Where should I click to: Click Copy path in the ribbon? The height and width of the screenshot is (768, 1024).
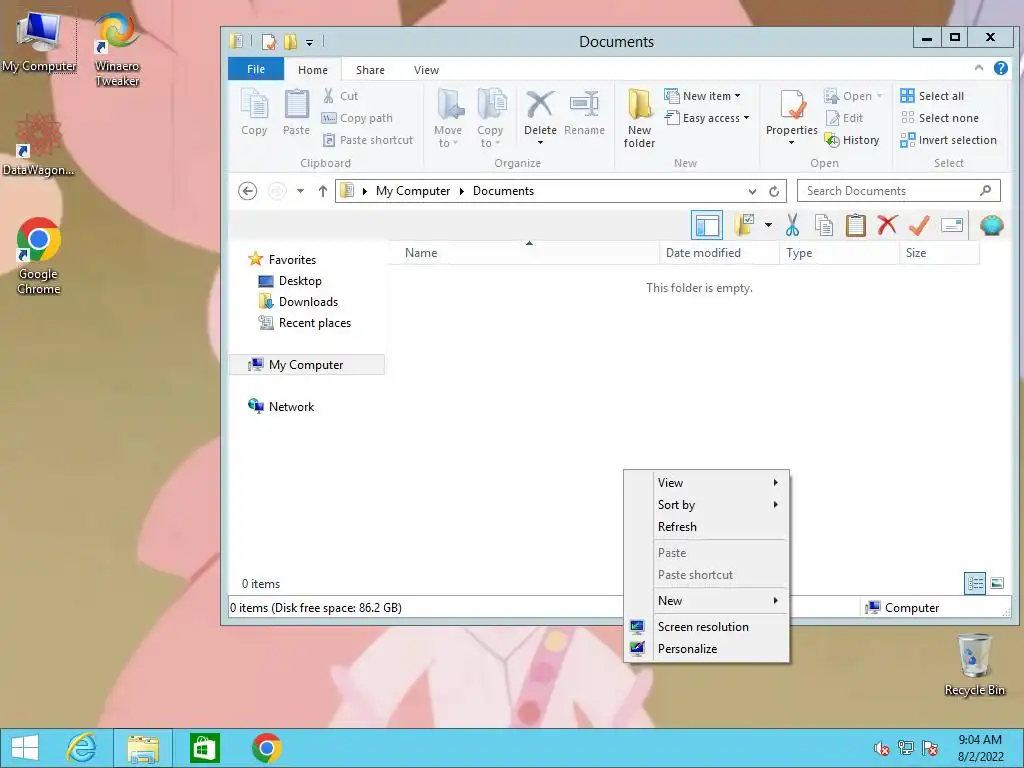[x=357, y=118]
